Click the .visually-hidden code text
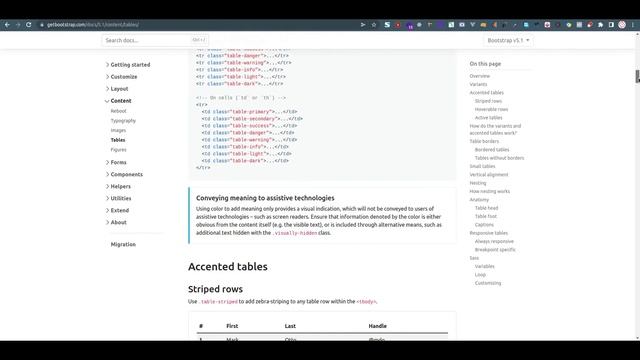Viewport: 640px width, 360px height. pyautogui.click(x=296, y=233)
